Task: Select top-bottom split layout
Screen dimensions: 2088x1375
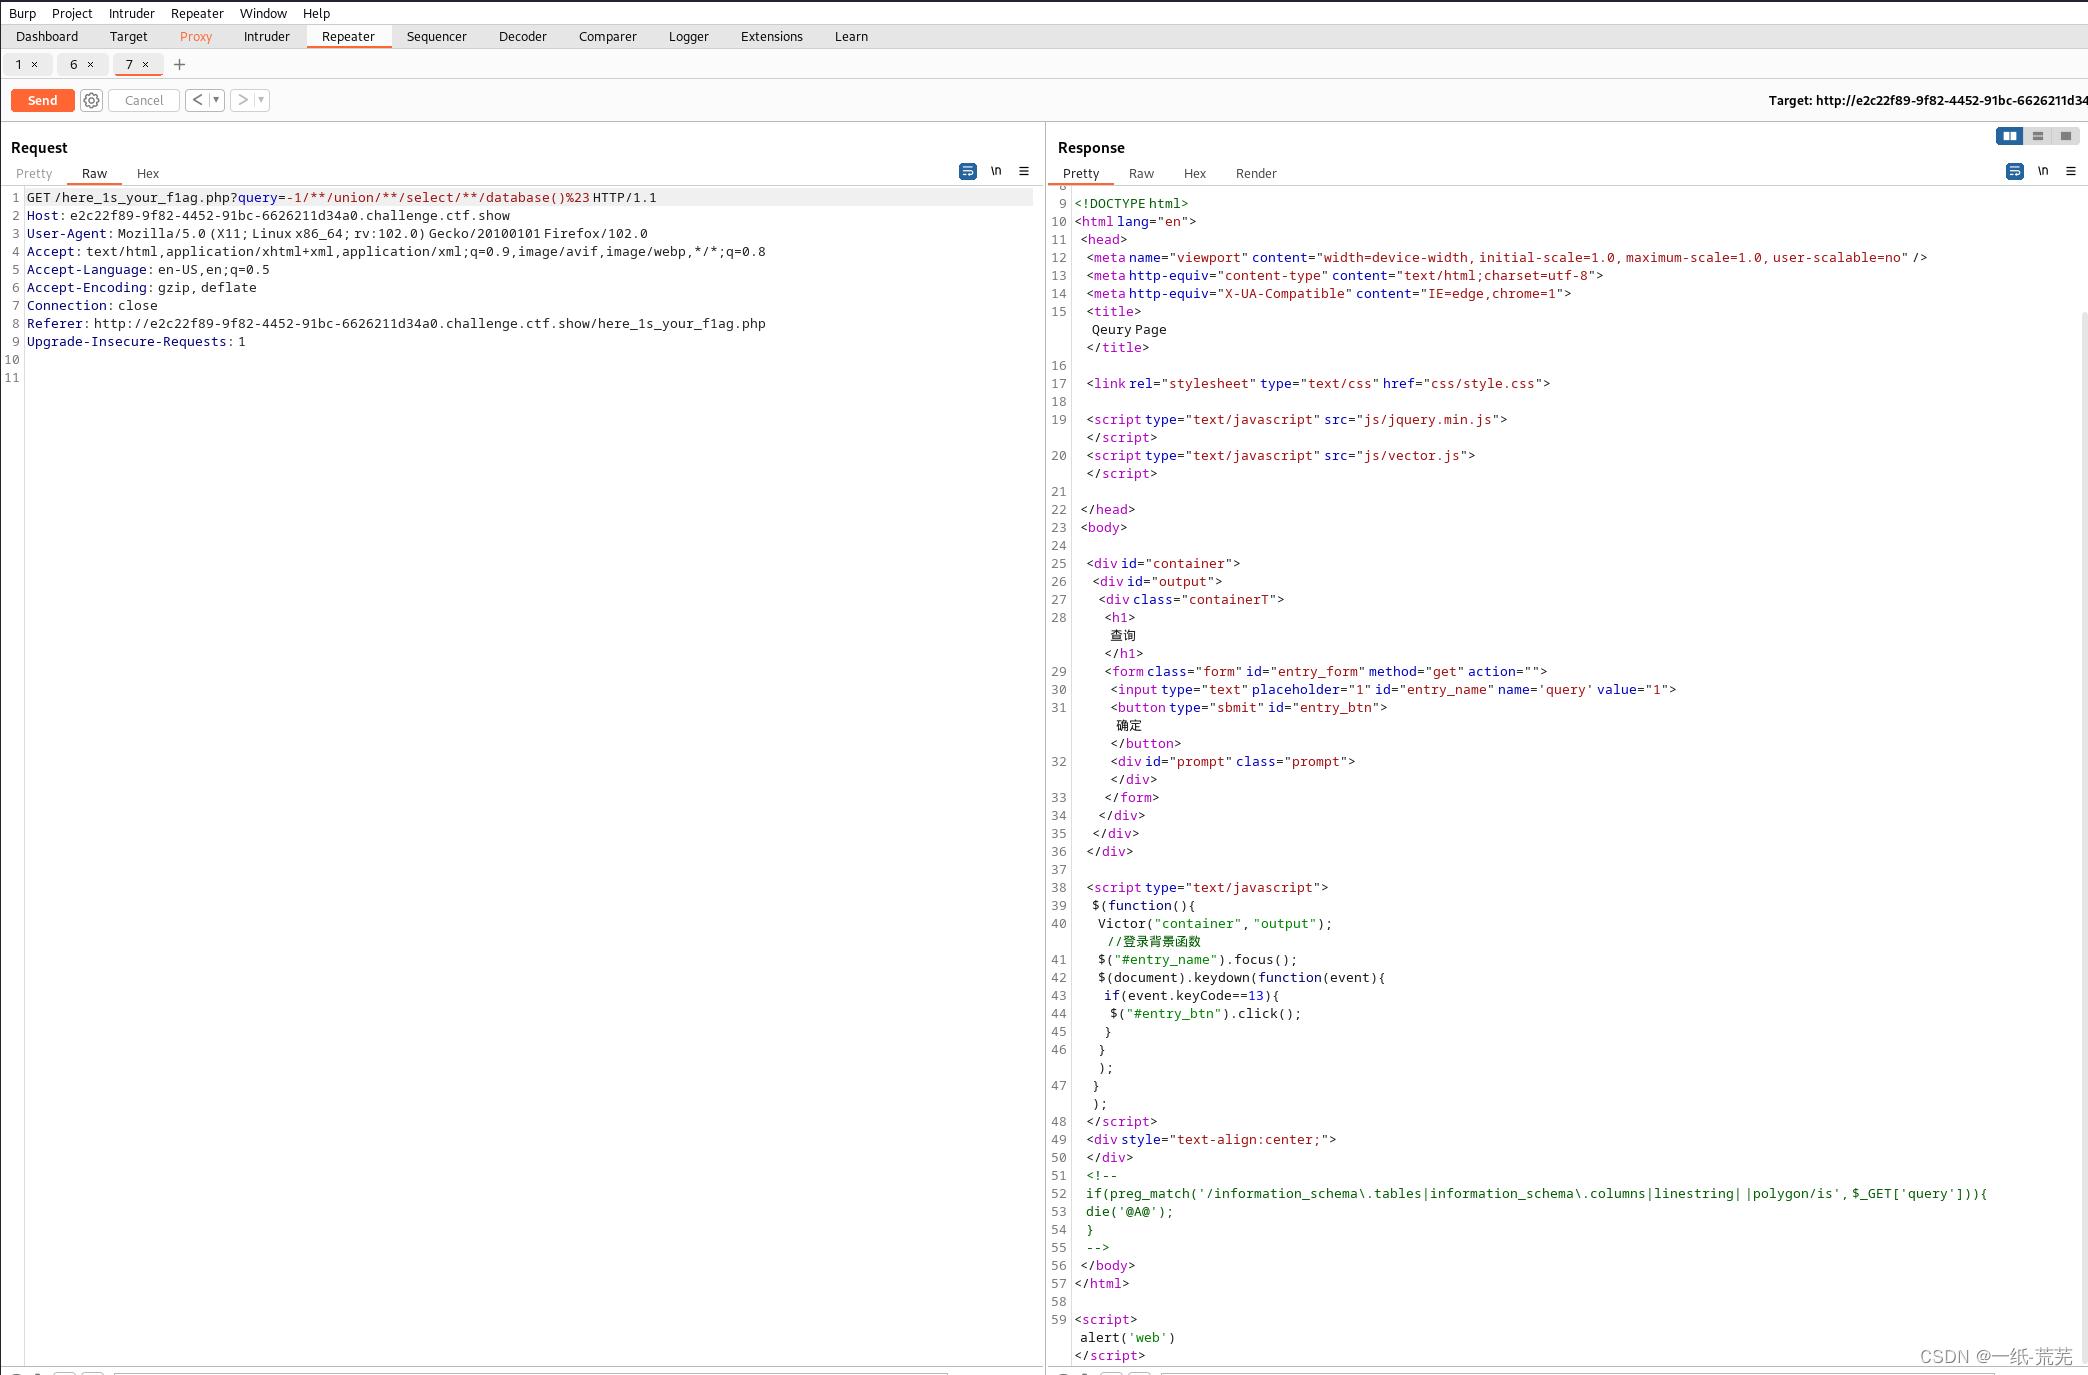Action: coord(2037,136)
